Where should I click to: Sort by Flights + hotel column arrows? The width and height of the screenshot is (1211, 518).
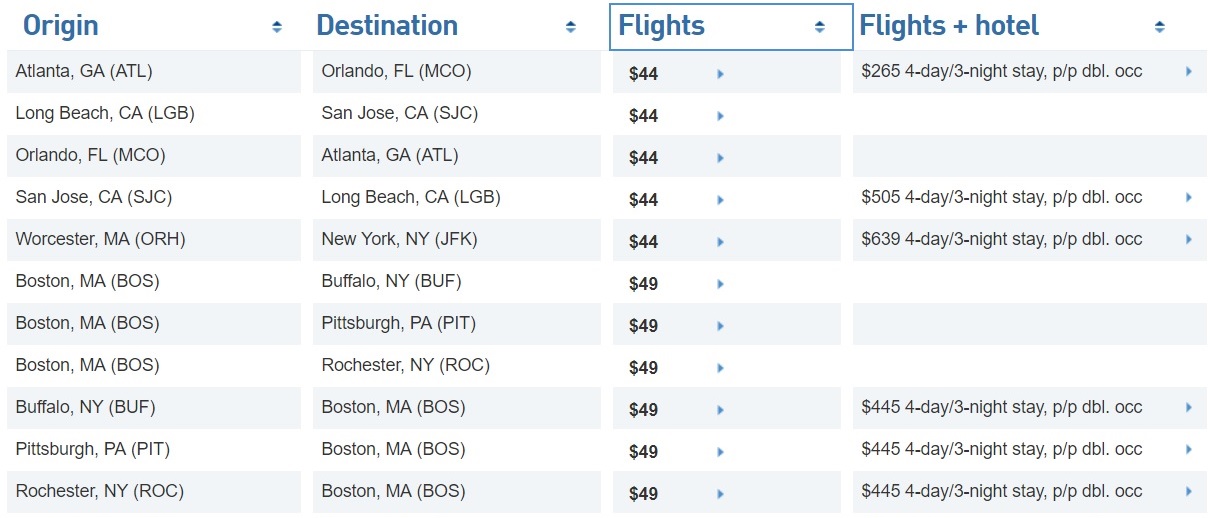tap(1159, 28)
